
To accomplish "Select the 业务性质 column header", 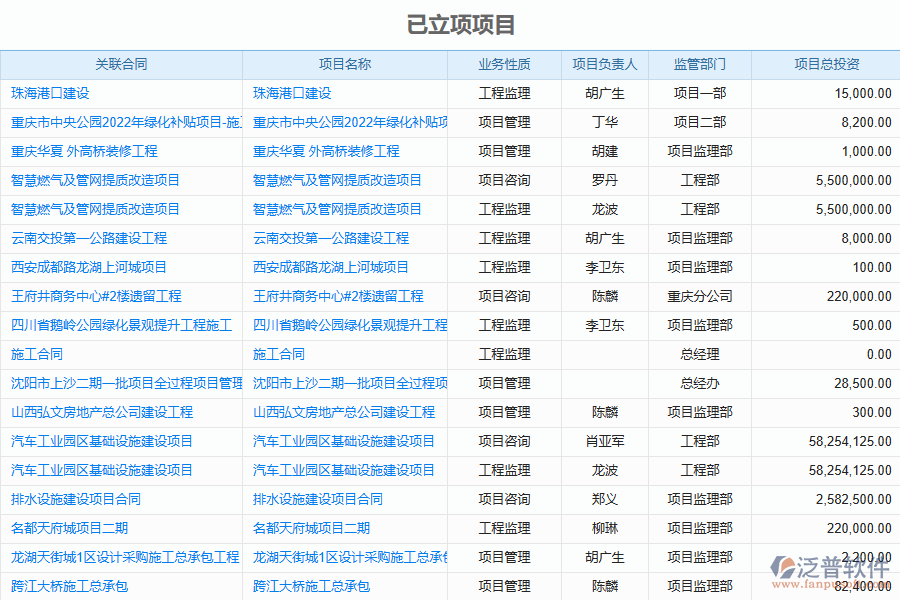I will coord(504,64).
